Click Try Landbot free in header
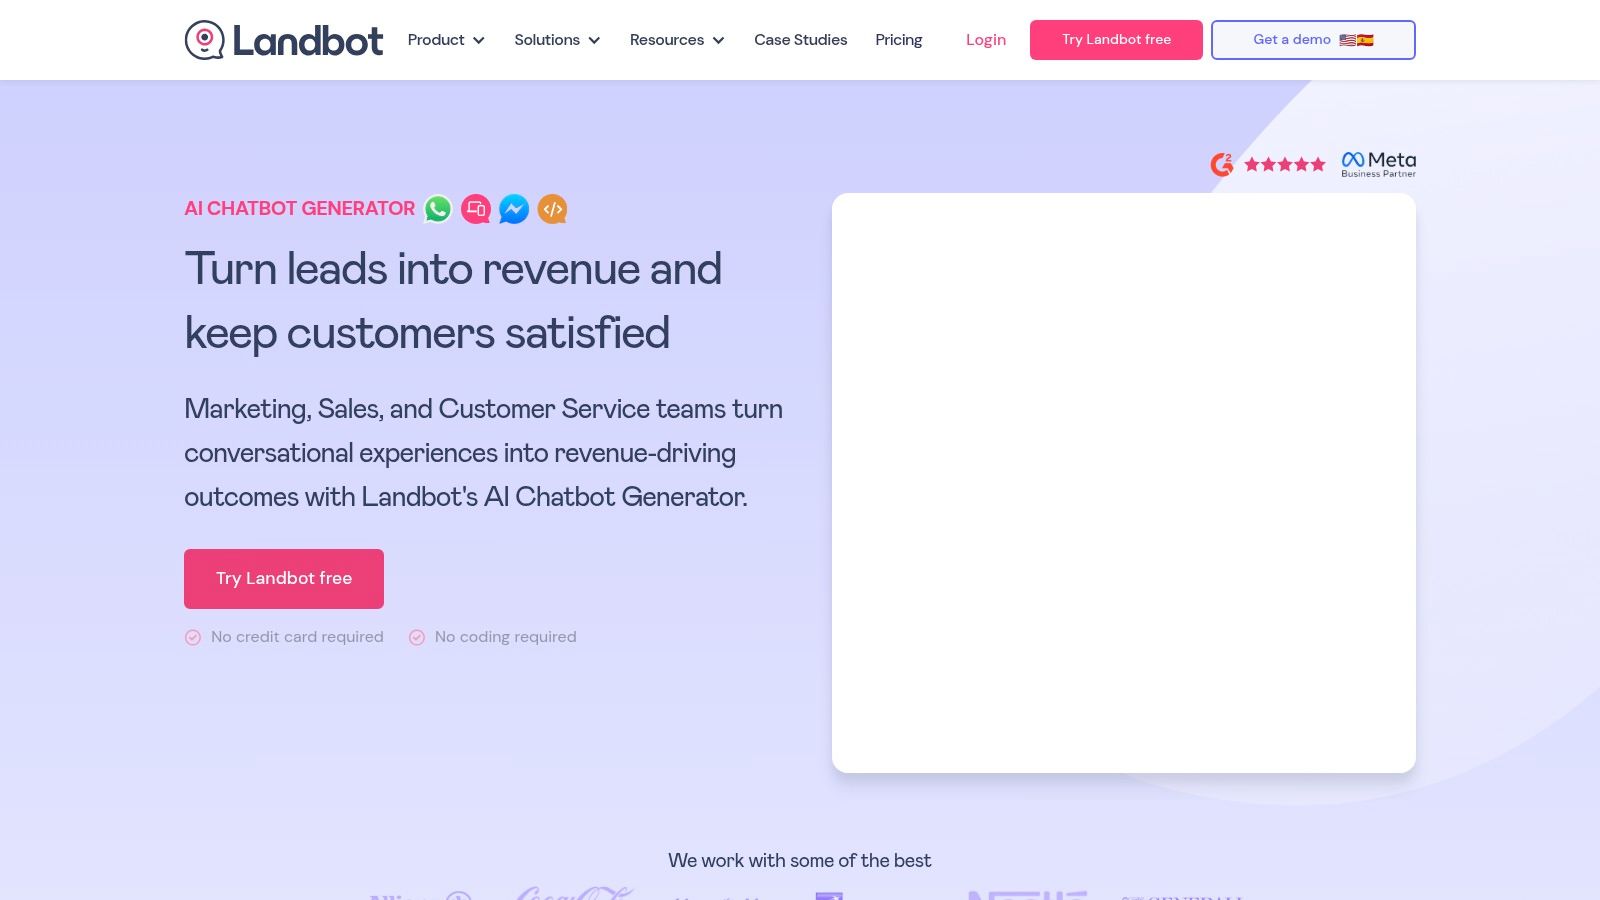 (1116, 40)
